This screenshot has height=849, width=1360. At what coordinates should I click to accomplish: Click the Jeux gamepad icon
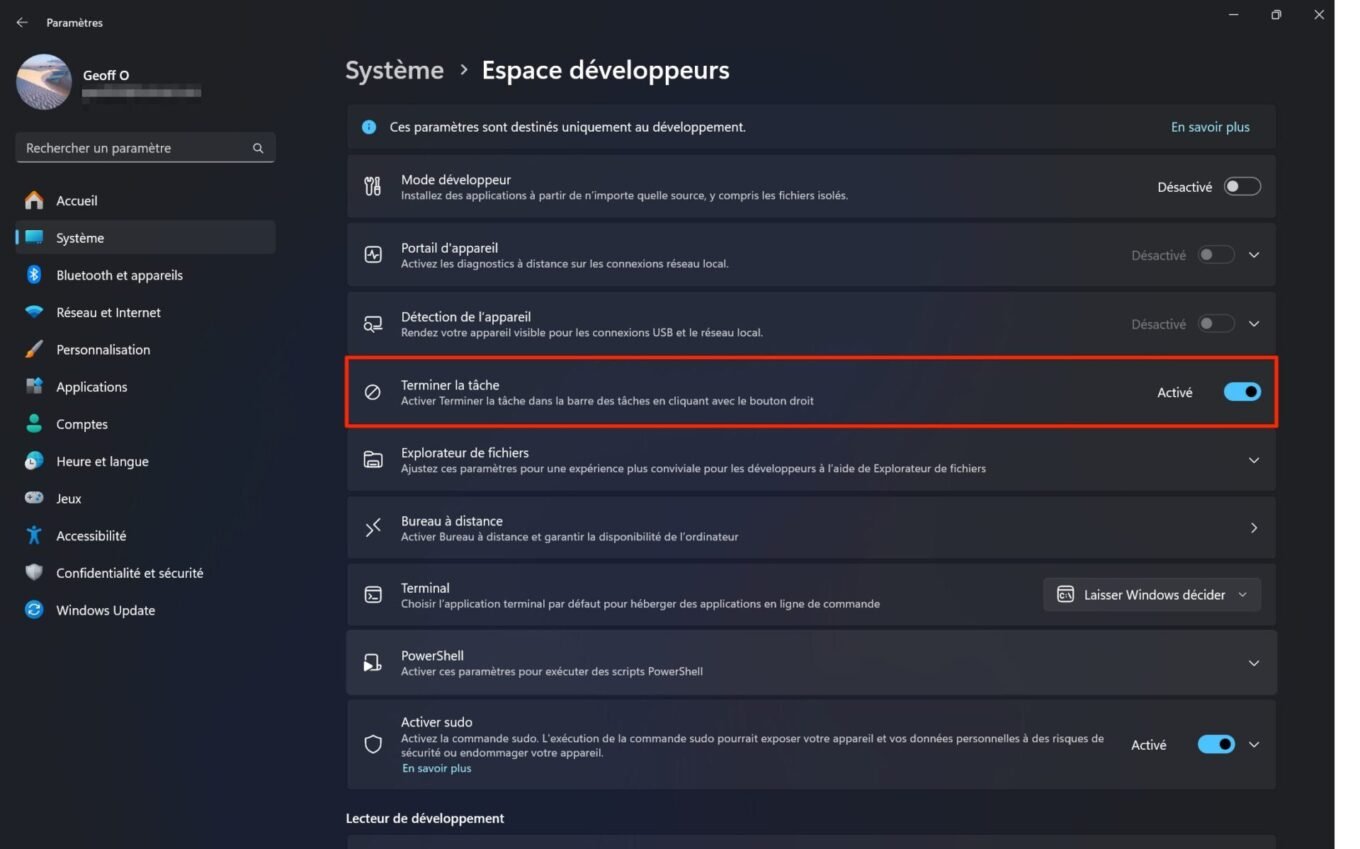(x=34, y=498)
